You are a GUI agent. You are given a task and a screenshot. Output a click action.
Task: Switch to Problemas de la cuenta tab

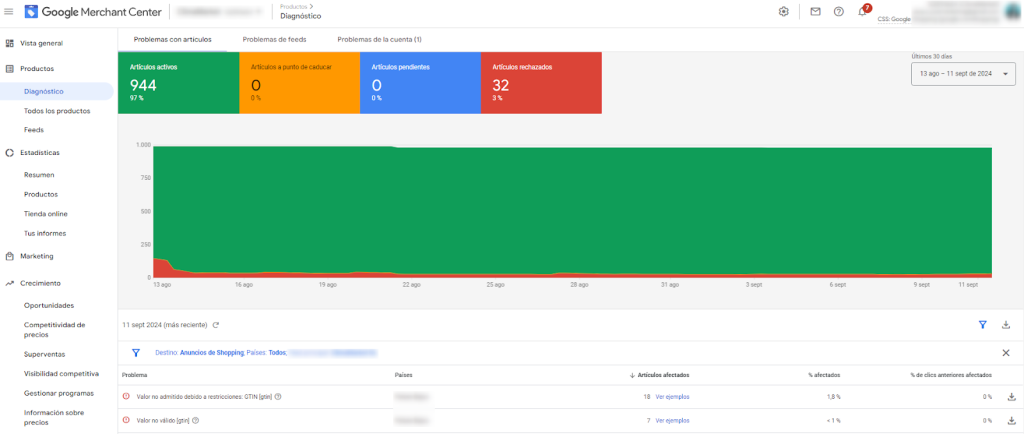click(379, 39)
